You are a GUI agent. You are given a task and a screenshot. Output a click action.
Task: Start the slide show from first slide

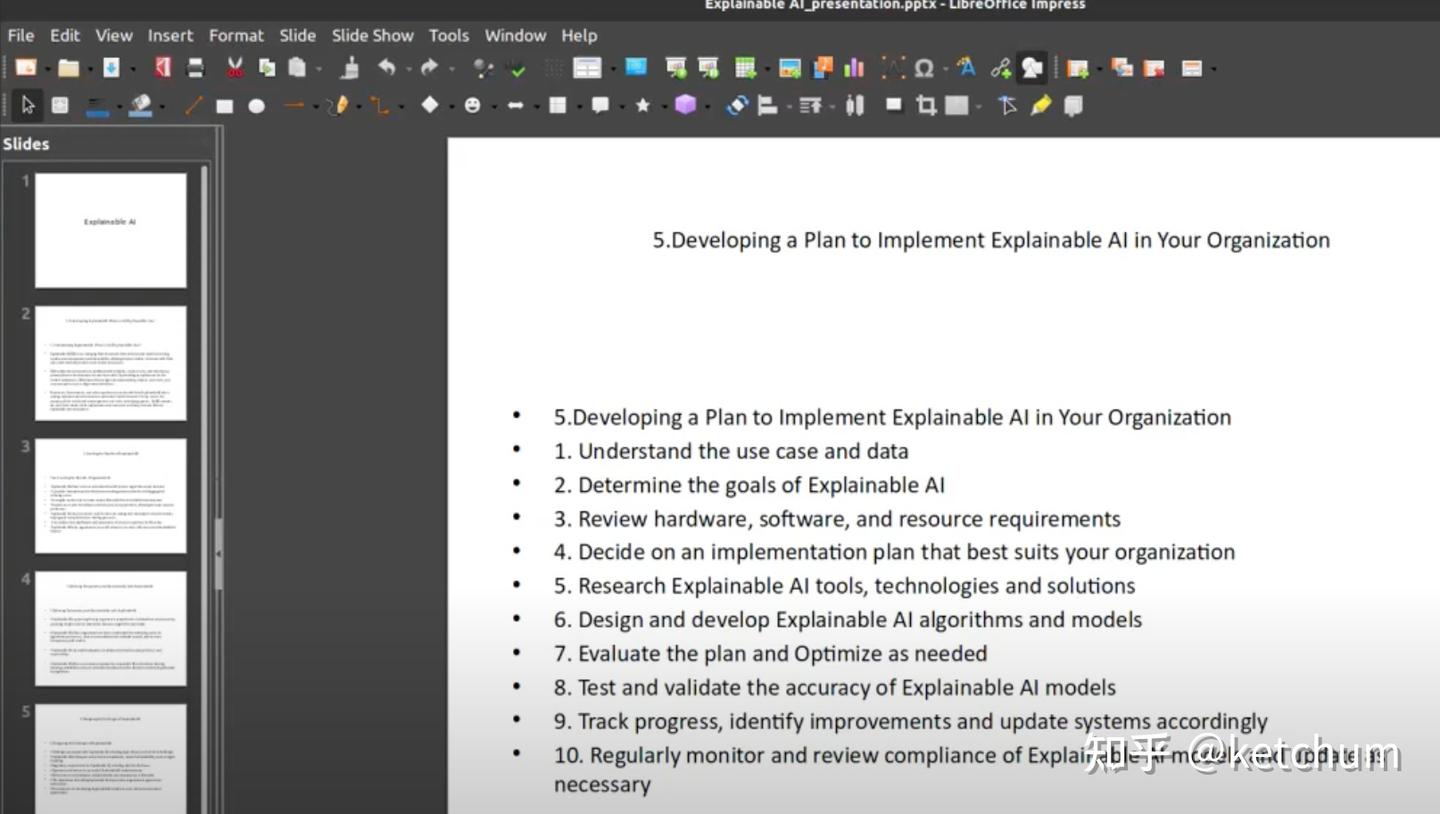(x=678, y=67)
